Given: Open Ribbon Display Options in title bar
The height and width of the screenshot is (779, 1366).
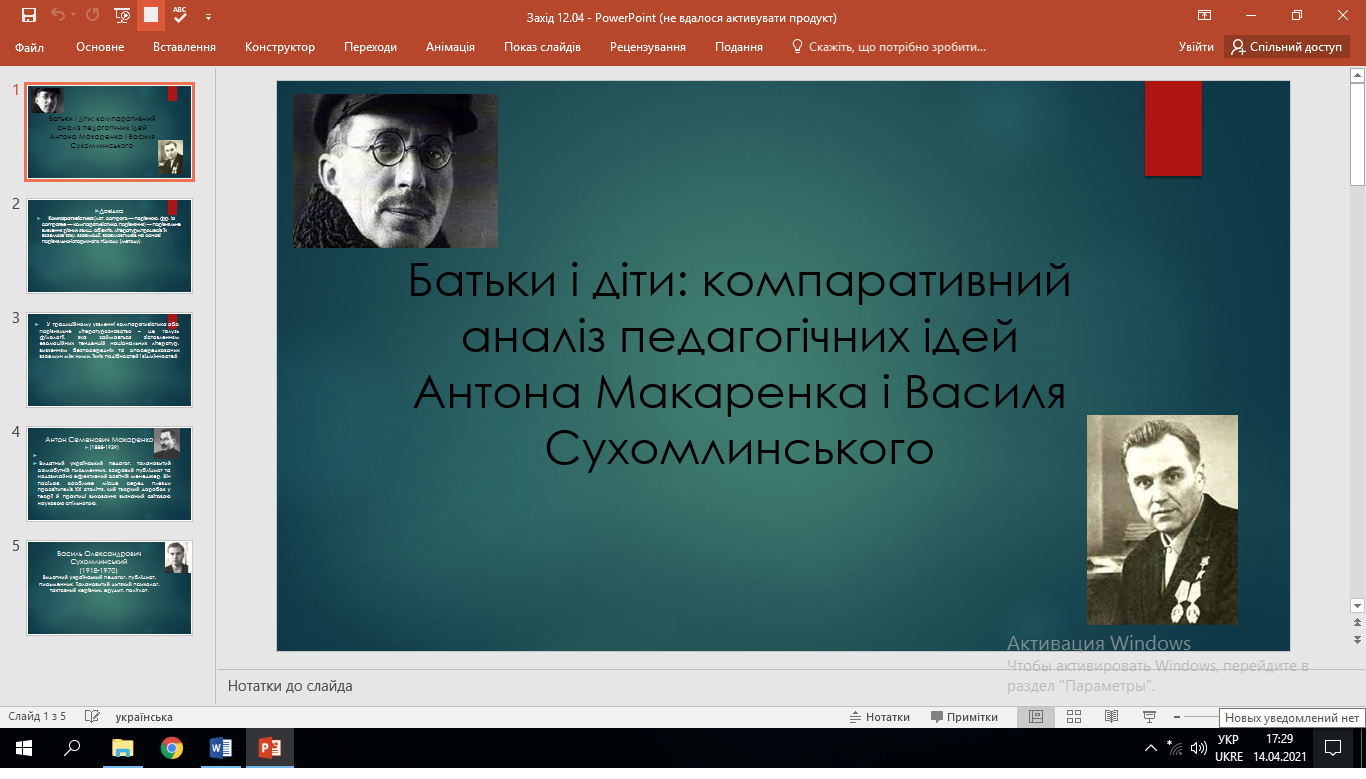Looking at the screenshot, I should (1204, 16).
